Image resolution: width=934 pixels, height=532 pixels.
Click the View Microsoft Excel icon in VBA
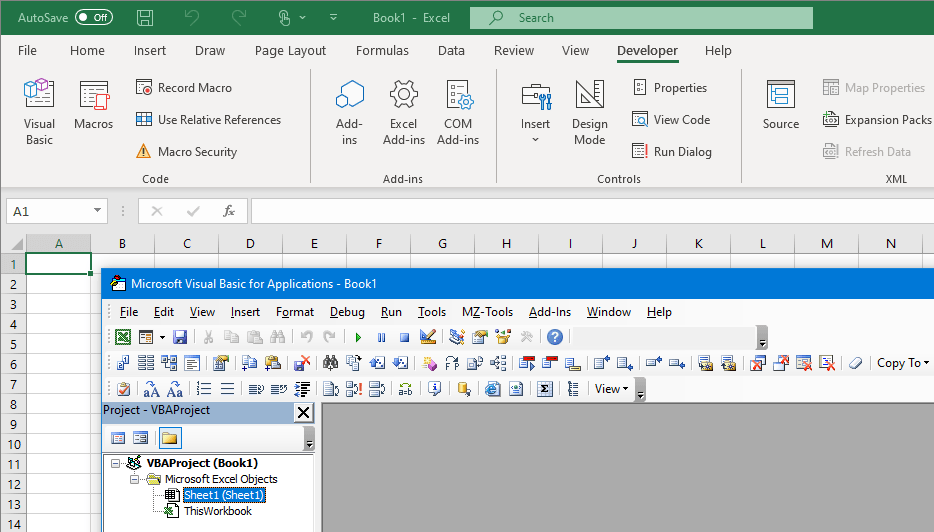(x=123, y=337)
